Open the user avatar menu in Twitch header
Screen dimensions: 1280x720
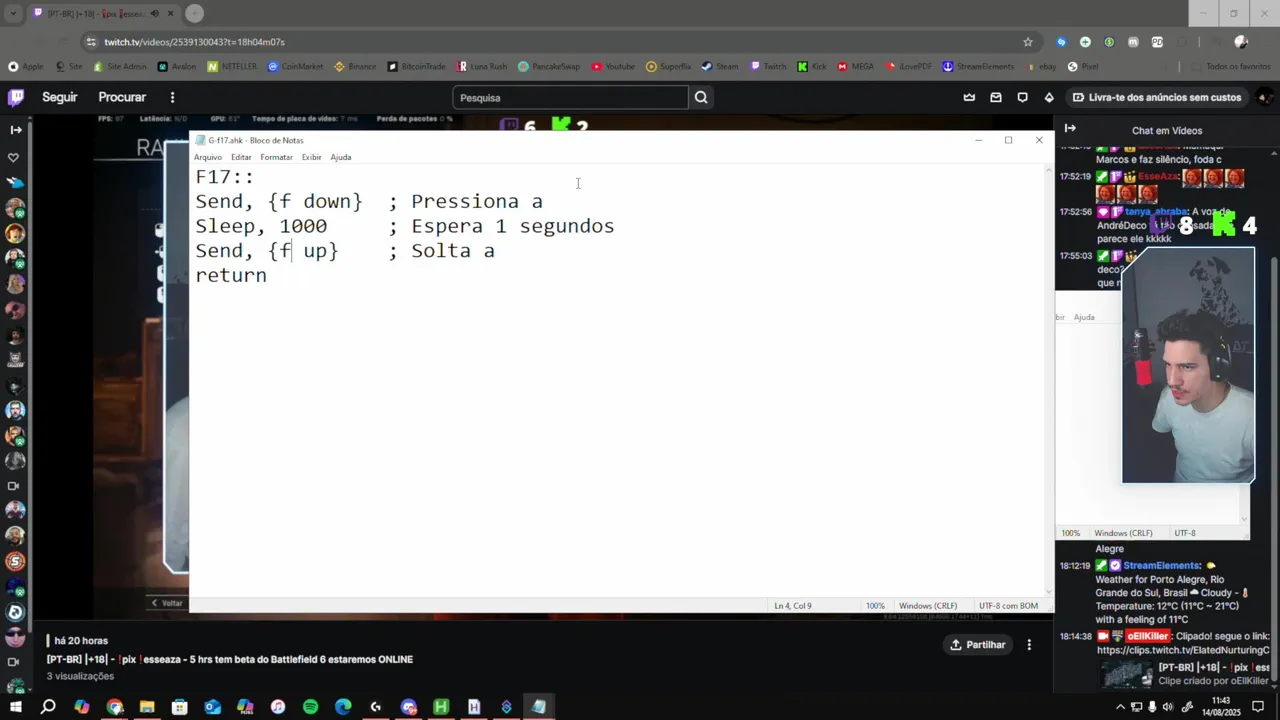[1265, 97]
